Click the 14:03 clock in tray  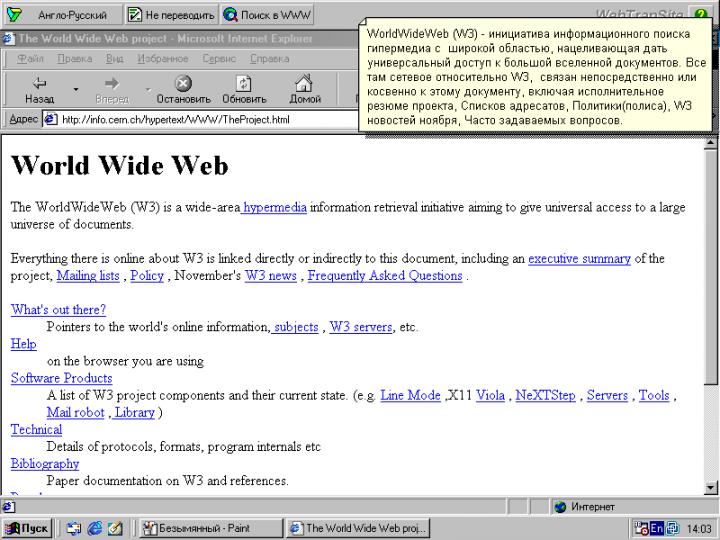(698, 529)
